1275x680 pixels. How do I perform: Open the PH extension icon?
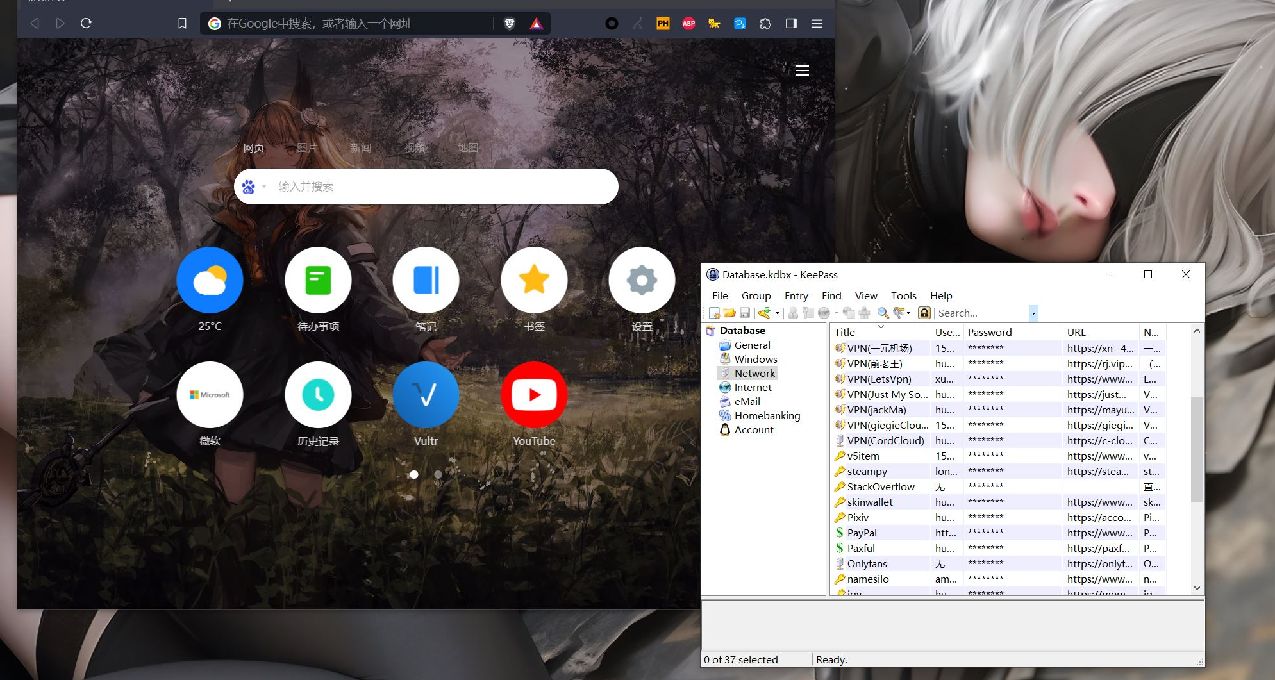tap(662, 23)
